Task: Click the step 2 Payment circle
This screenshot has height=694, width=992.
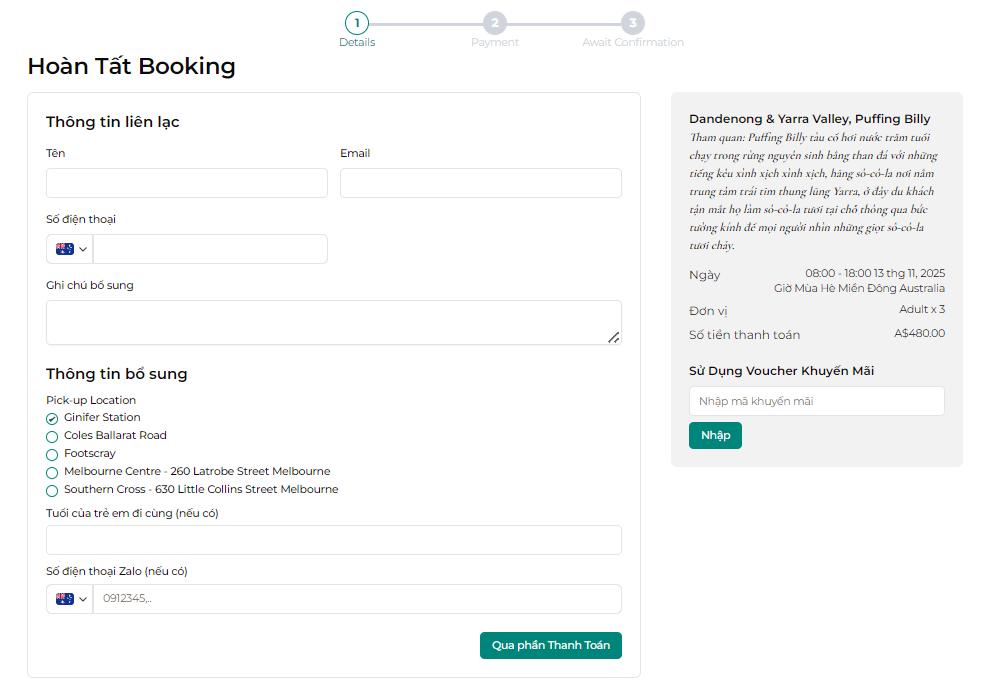Action: (494, 23)
